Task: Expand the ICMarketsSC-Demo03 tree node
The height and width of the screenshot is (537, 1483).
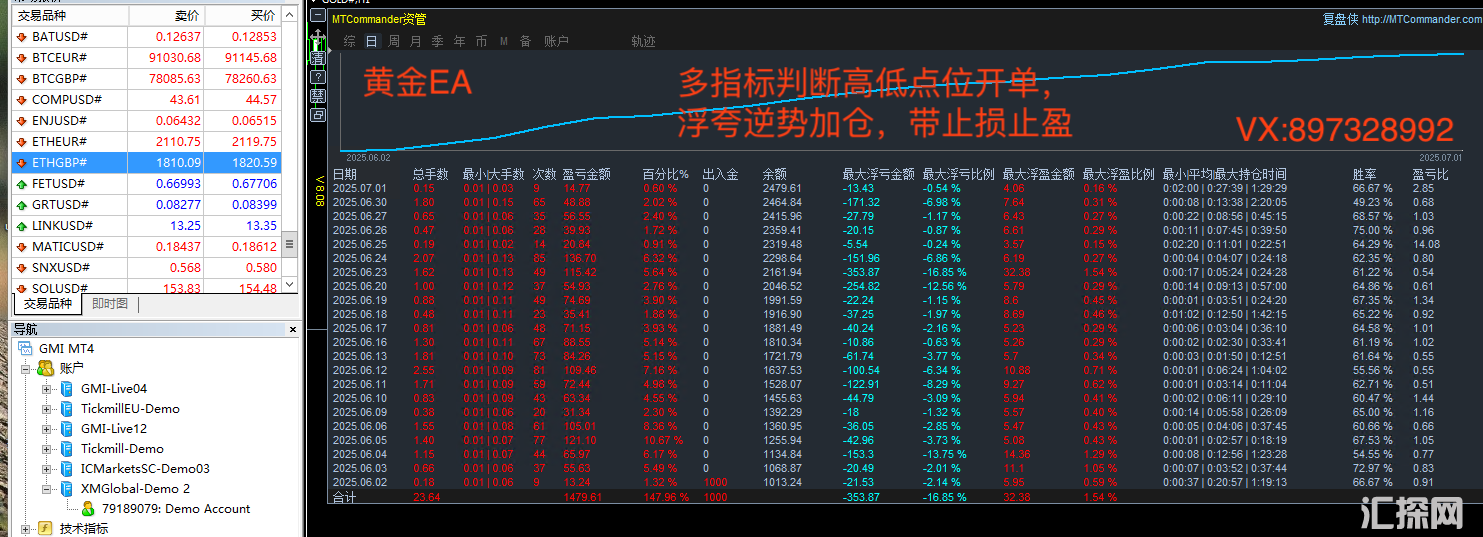Action: [47, 469]
